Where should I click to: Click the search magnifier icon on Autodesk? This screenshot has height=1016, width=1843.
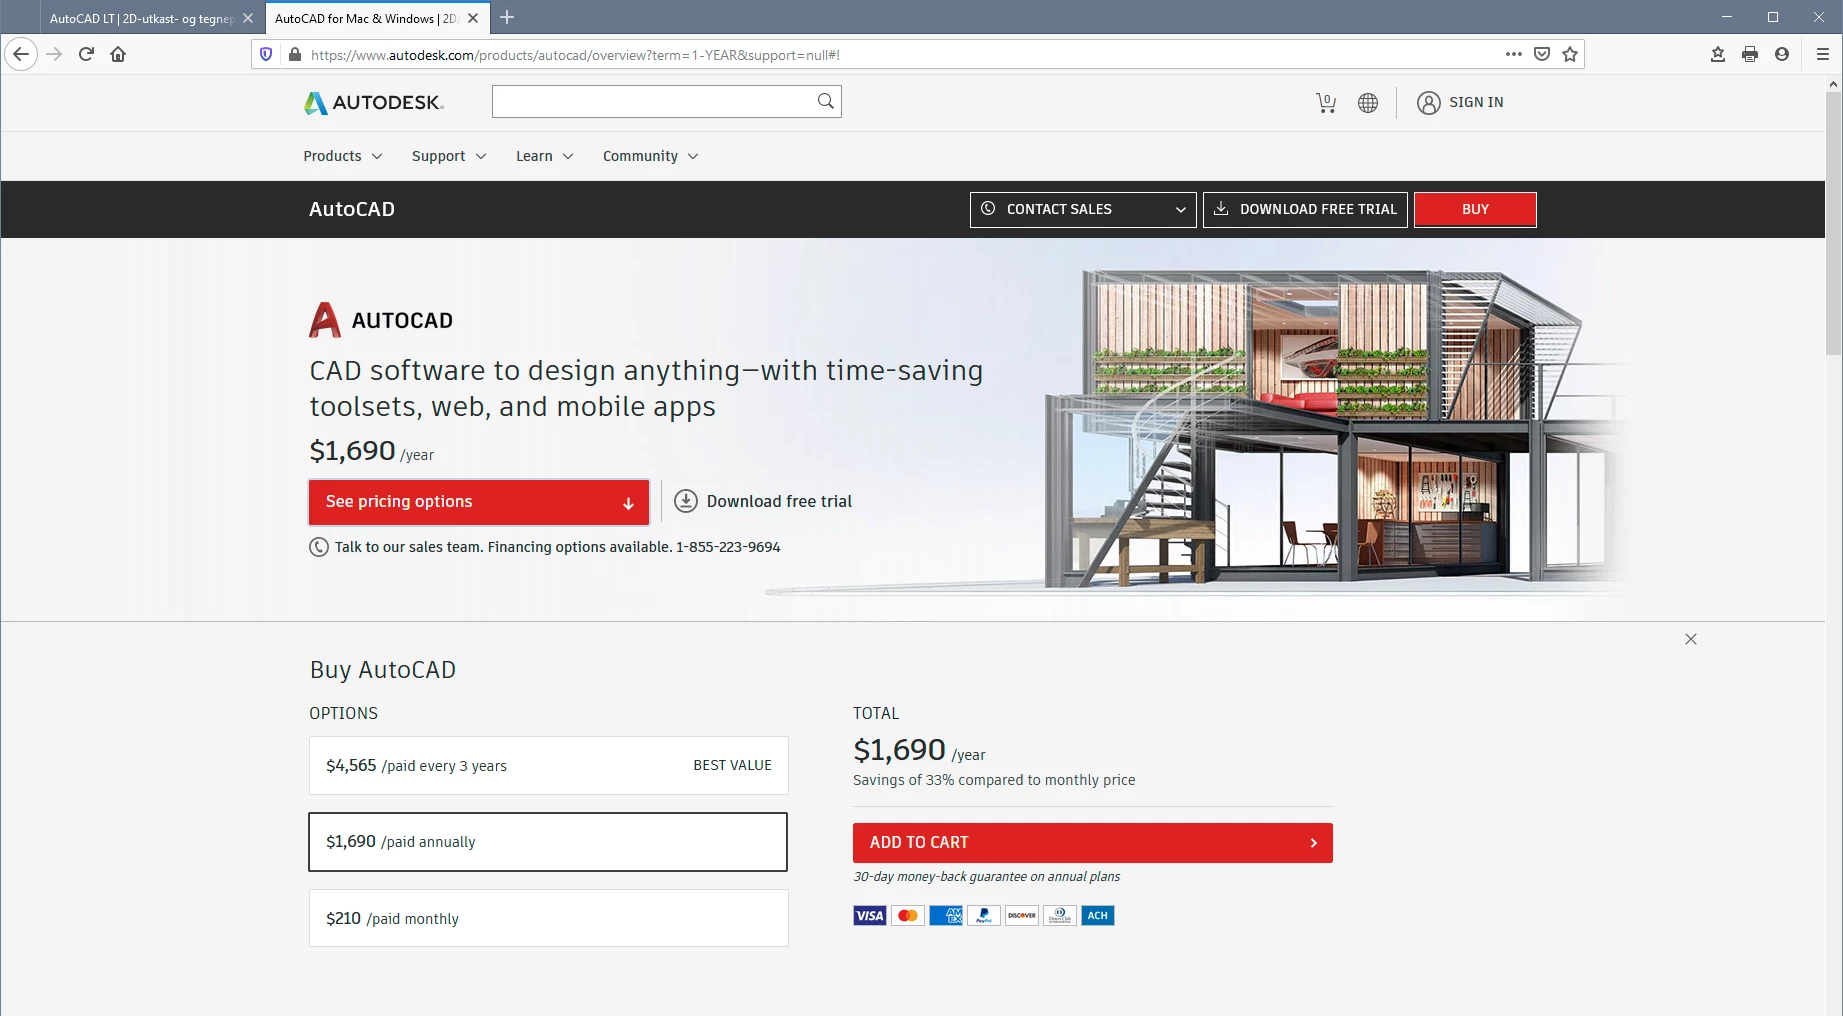(x=825, y=101)
